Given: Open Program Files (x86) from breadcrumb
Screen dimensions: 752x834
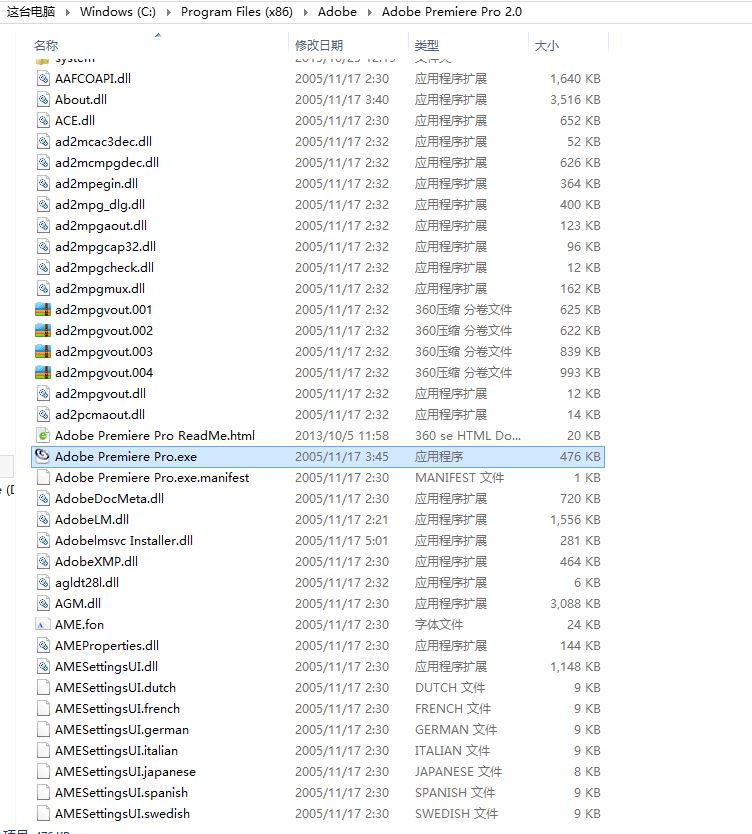Looking at the screenshot, I should [x=237, y=12].
